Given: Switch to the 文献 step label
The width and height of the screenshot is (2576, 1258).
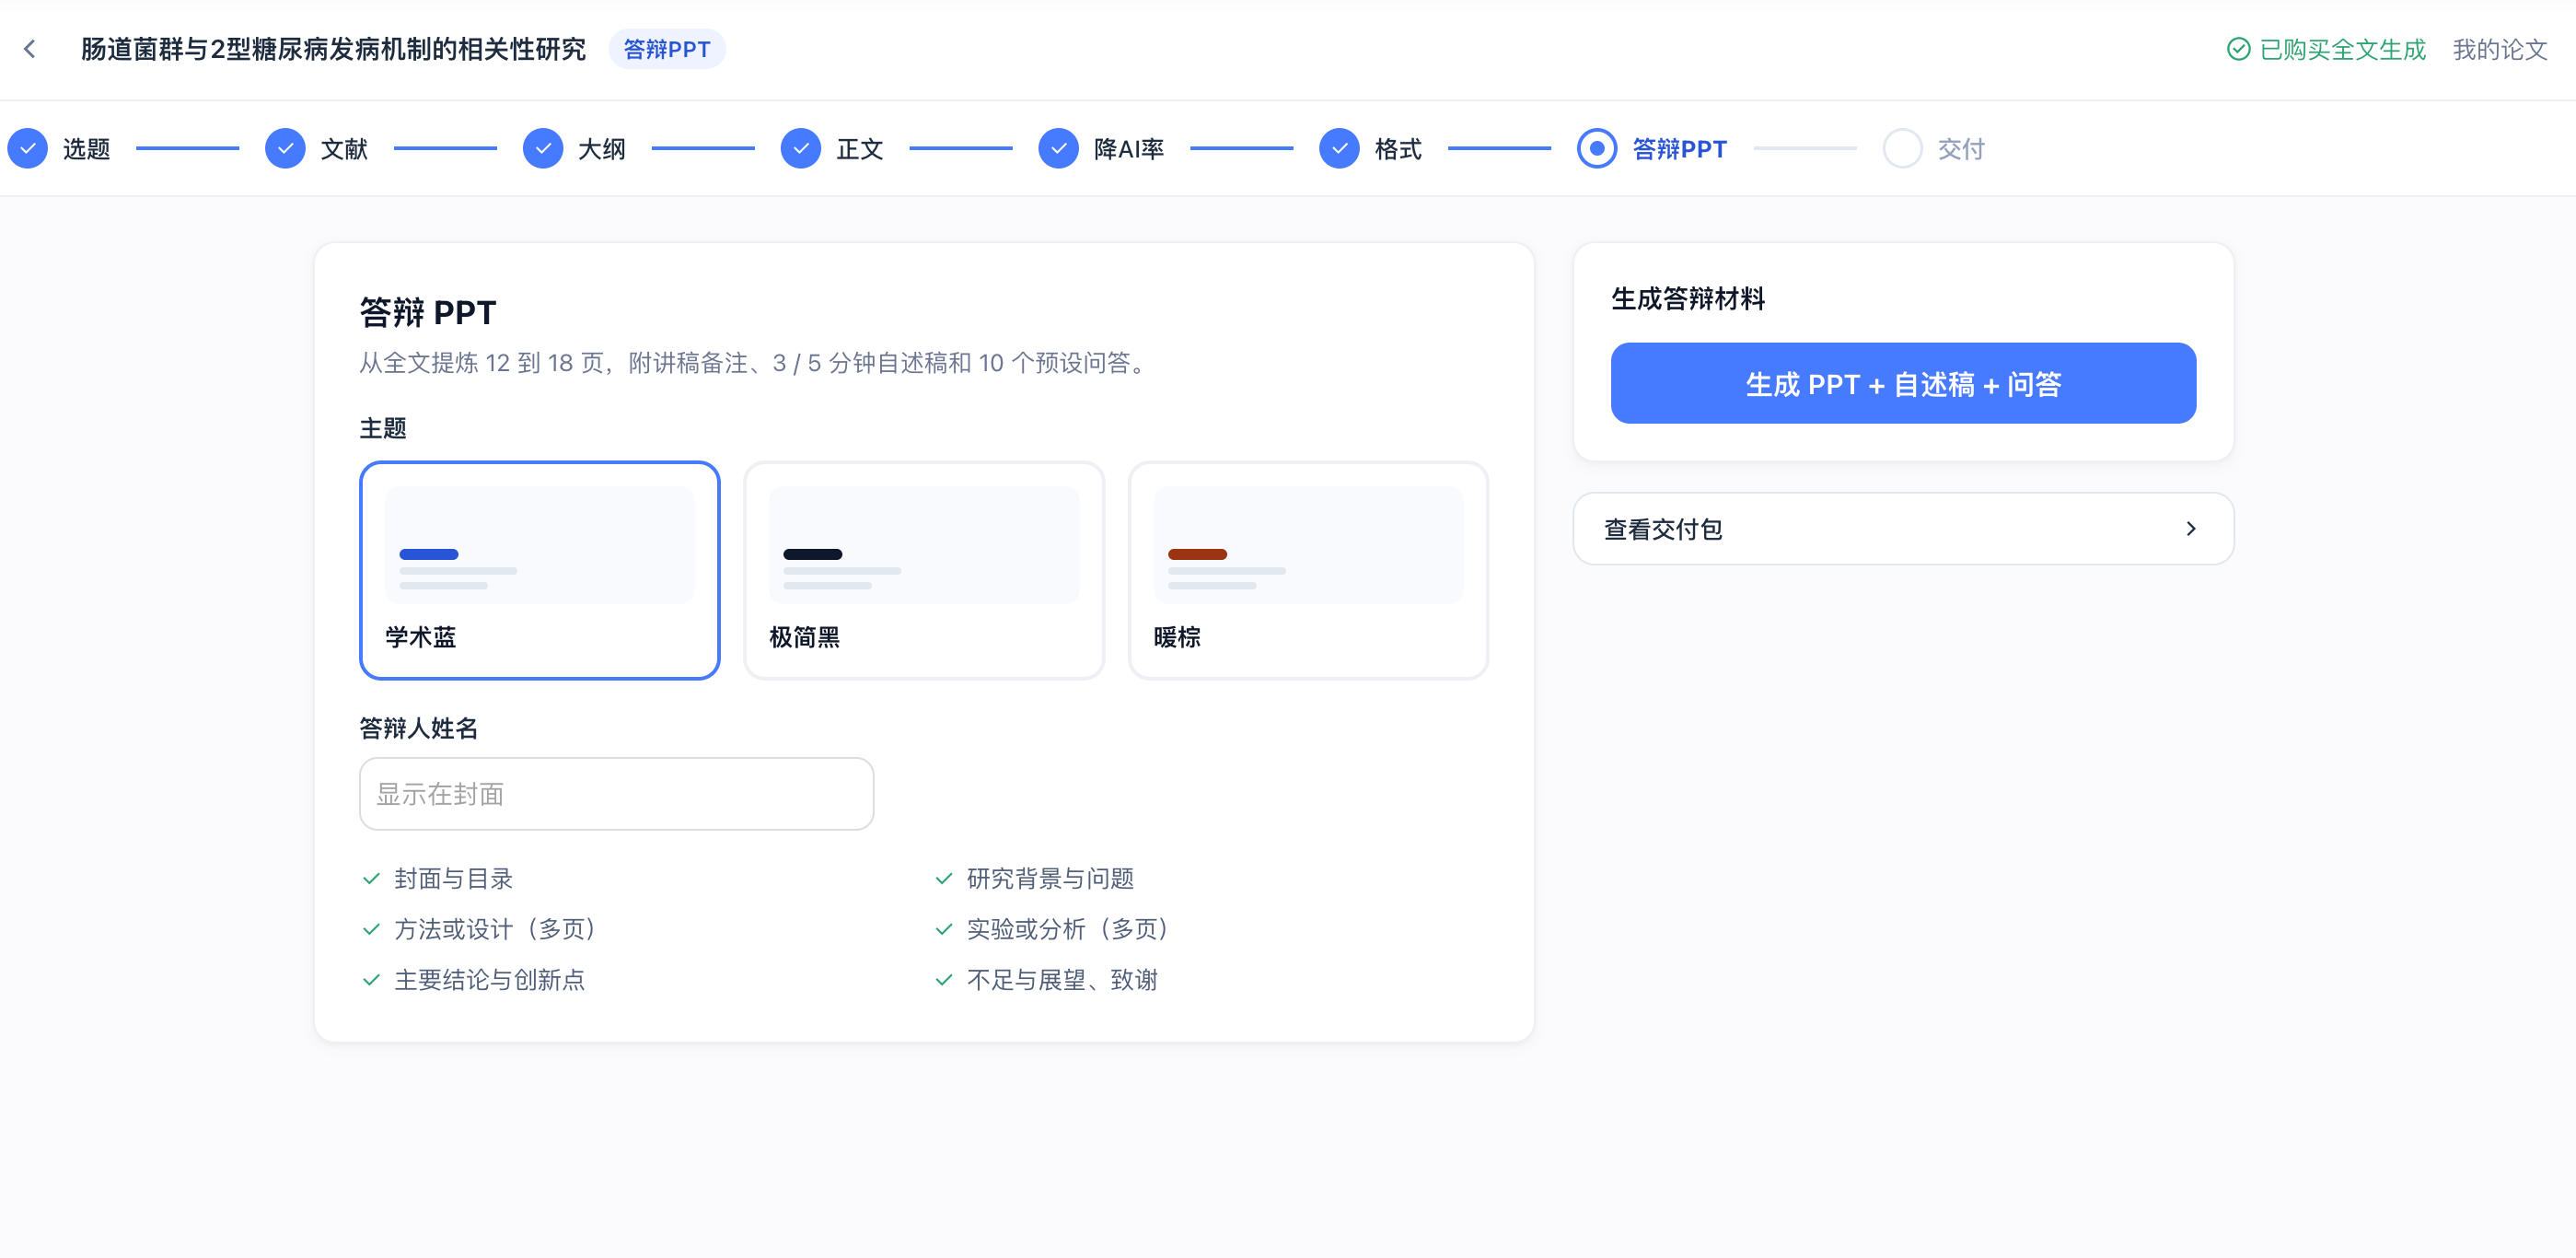Looking at the screenshot, I should tap(344, 149).
